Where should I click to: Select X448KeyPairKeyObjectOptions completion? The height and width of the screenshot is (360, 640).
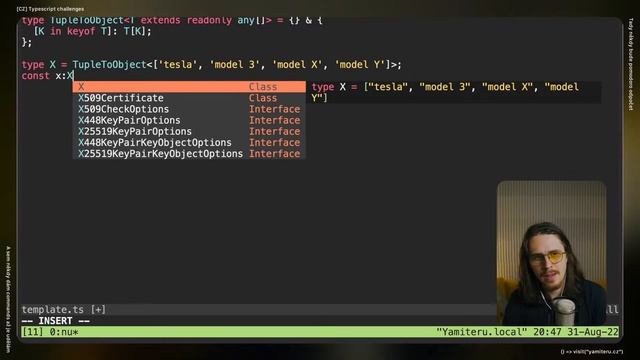coord(189,142)
